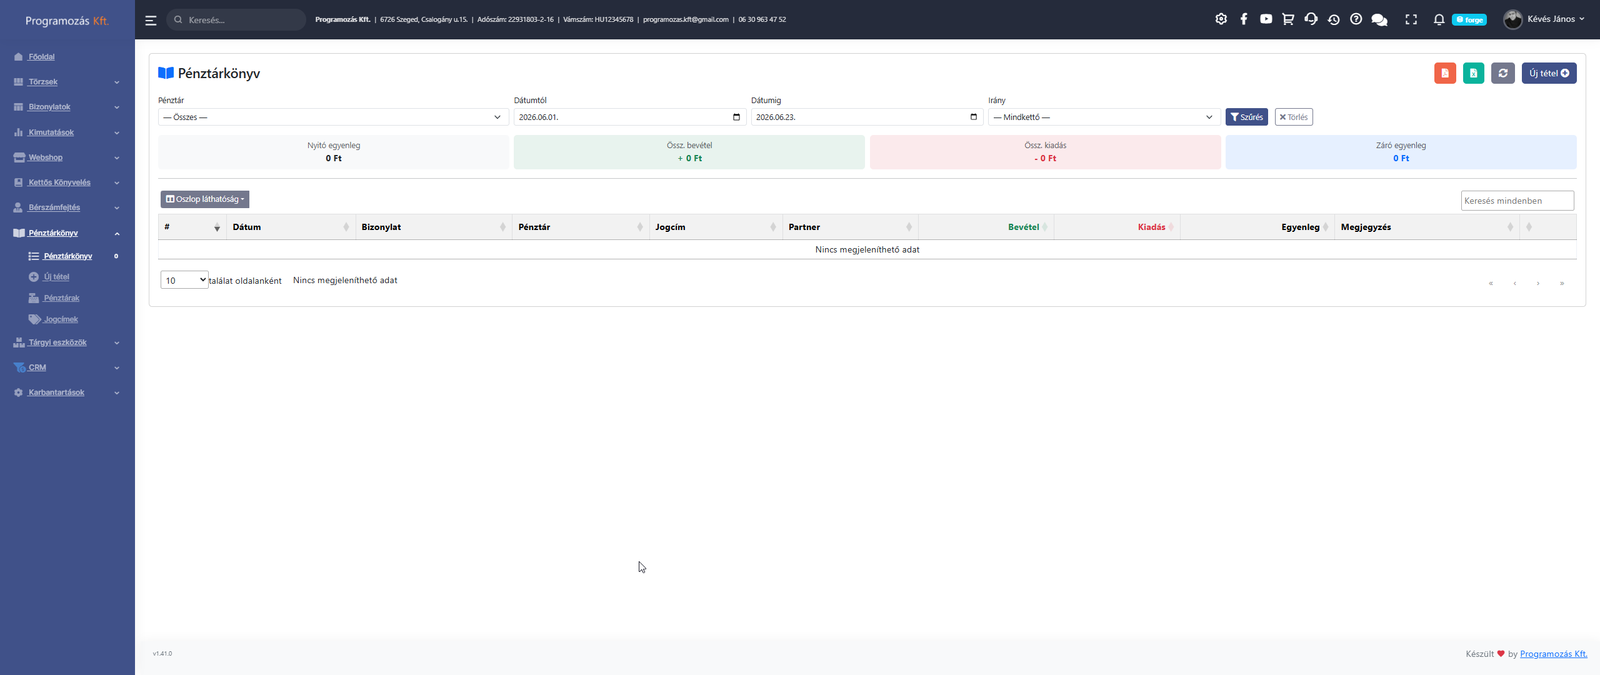
Task: Open the history clock icon
Action: 1333,19
